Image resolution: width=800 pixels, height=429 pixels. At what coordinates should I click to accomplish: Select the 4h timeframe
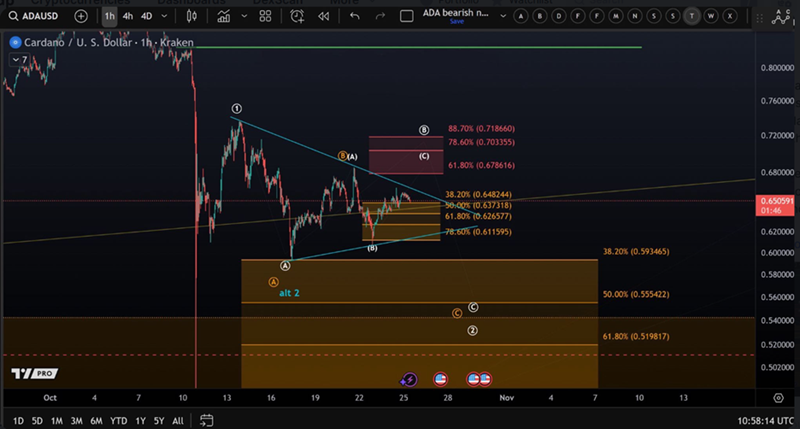point(128,16)
